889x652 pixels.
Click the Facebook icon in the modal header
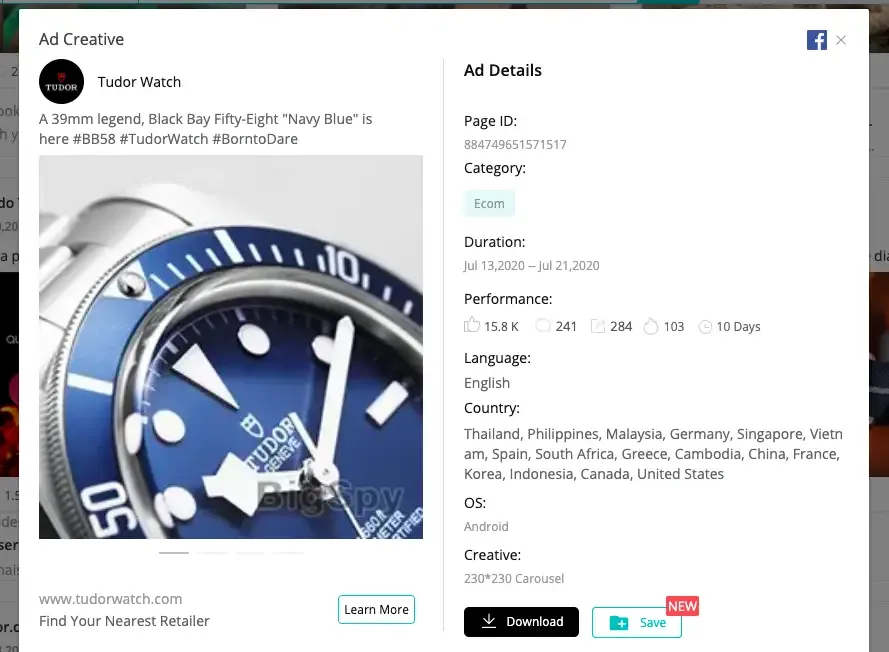coord(817,40)
